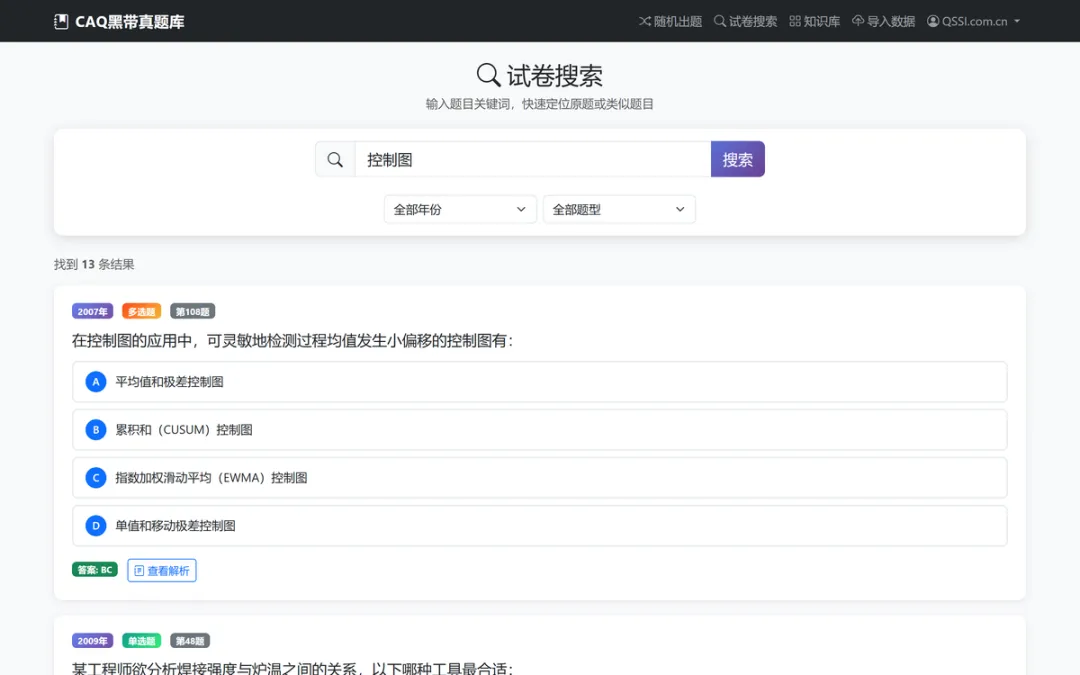Pick option D 单值和移动极差控制图
Screen dimensions: 1080x675
coord(539,526)
